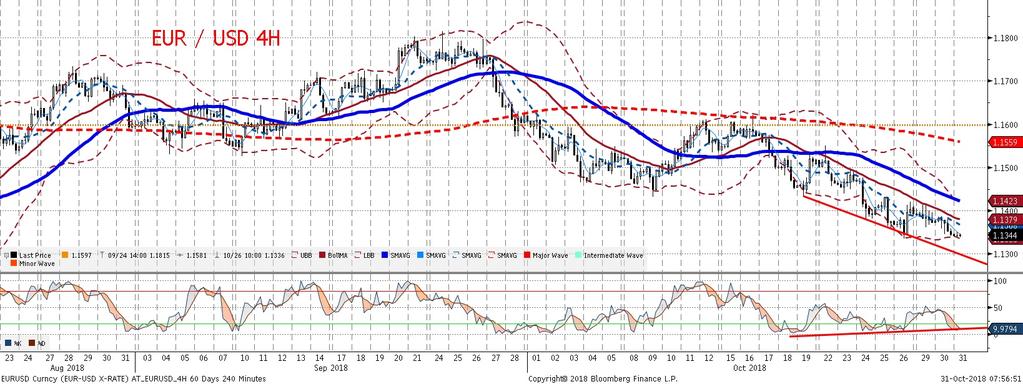Click the Intermediate Wave legend entry
1023x384 pixels.
coord(608,256)
